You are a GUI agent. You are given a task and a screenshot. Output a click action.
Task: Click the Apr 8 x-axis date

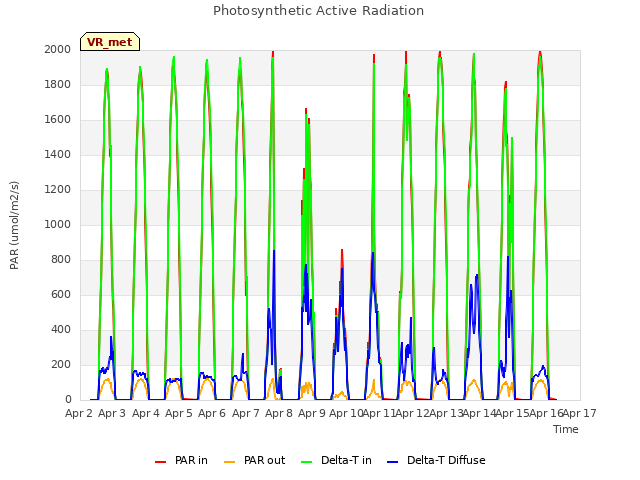click(279, 413)
